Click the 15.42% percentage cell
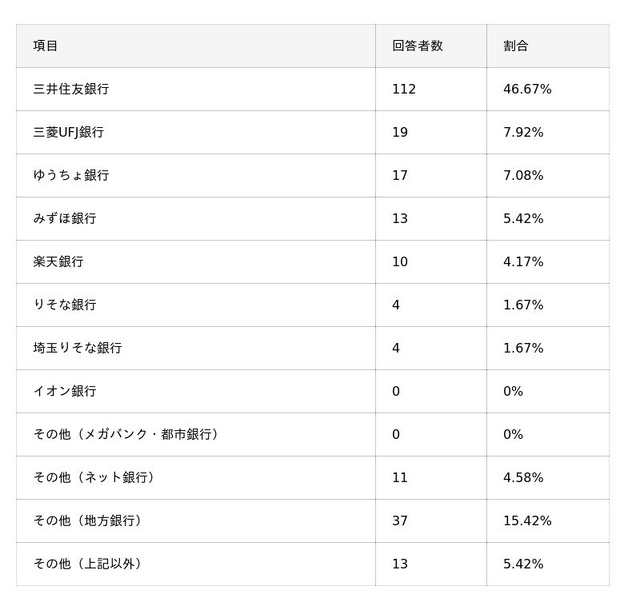Screen dimensions: 640x610 pyautogui.click(x=528, y=520)
